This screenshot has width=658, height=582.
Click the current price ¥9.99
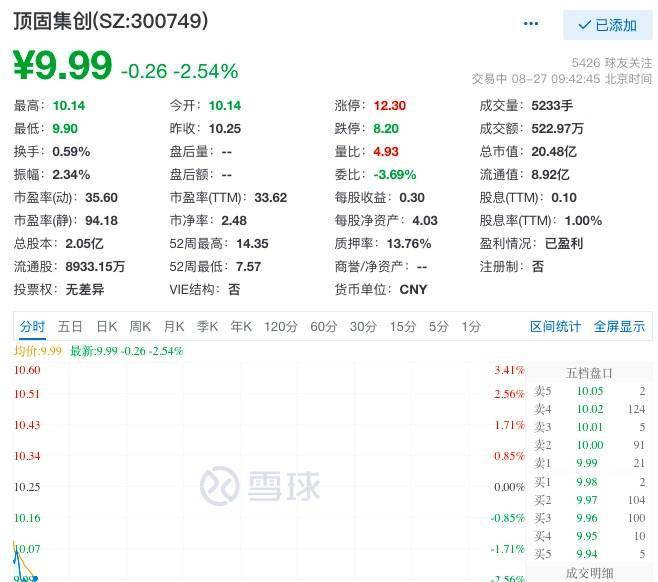coord(63,65)
